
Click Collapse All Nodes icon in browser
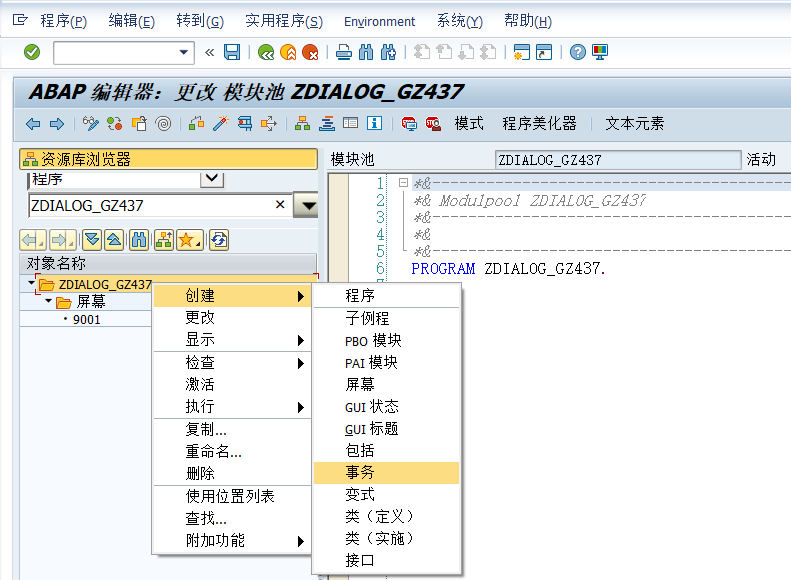point(114,240)
